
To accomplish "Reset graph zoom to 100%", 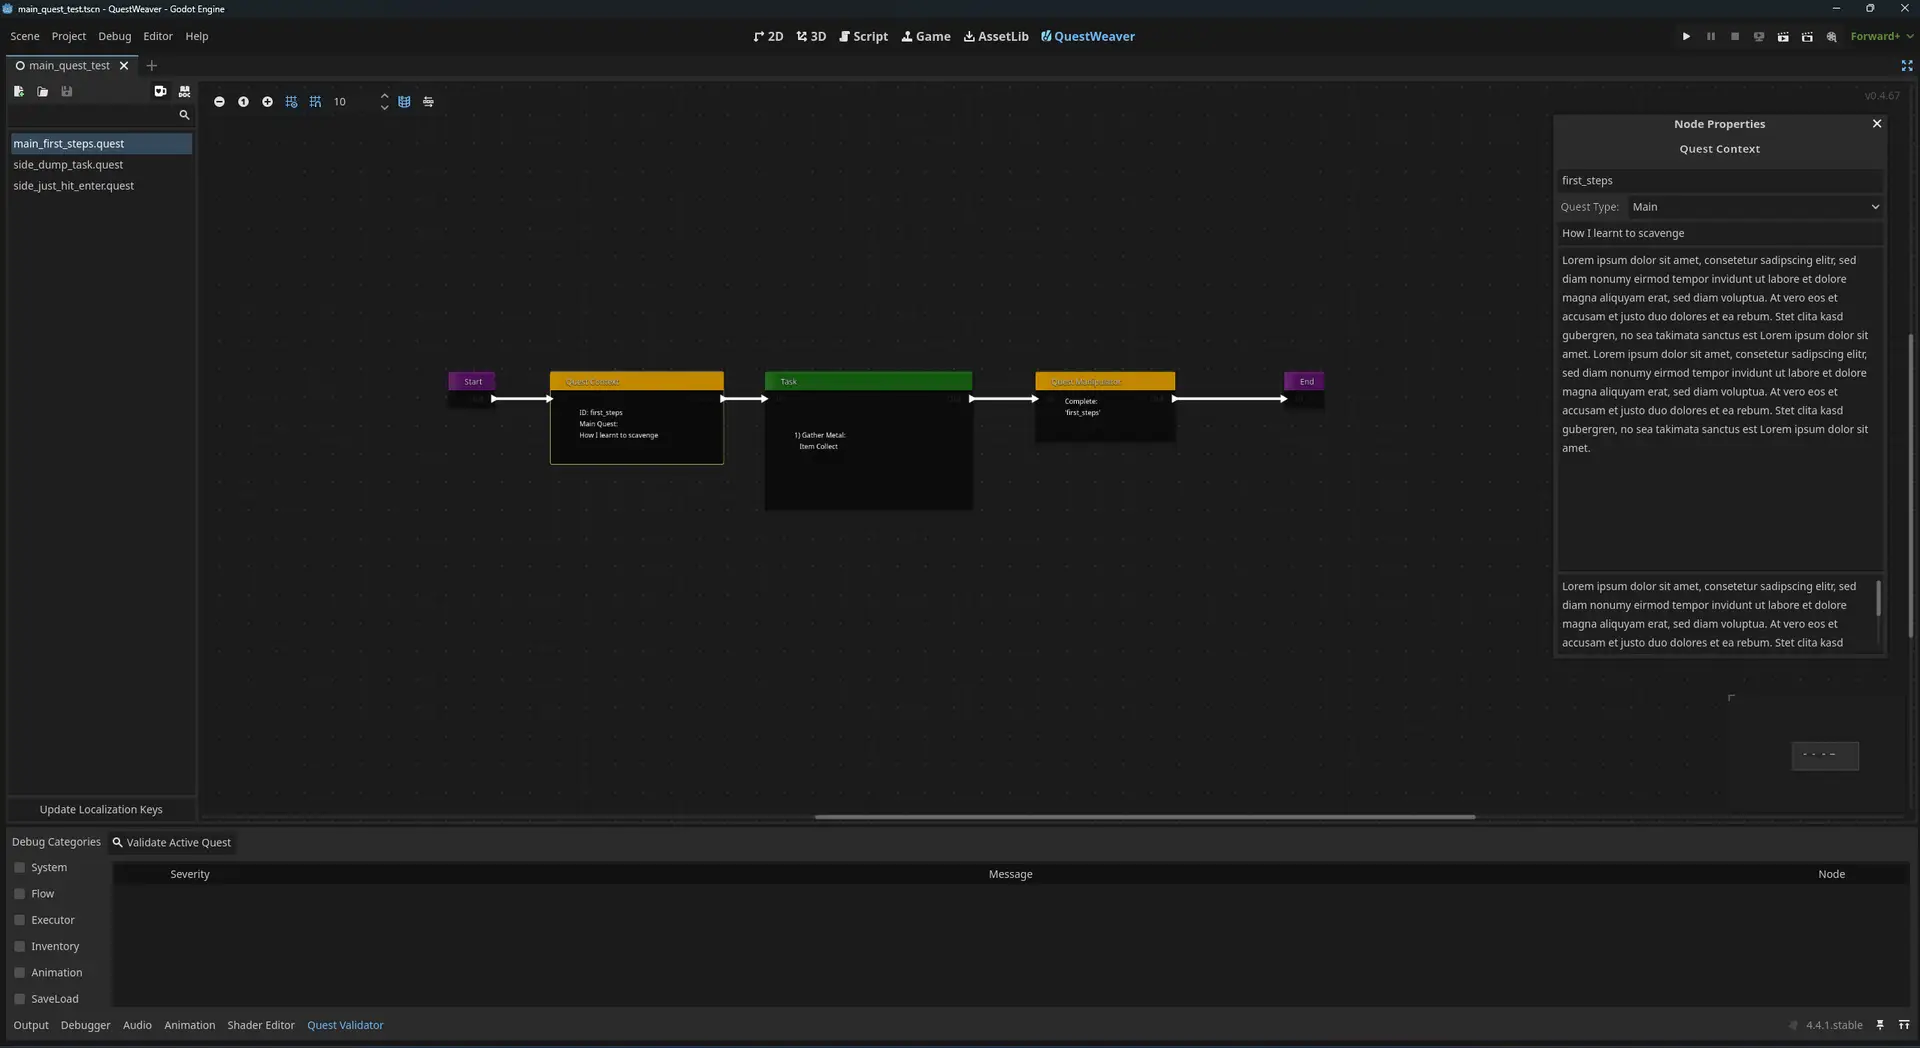I will pyautogui.click(x=243, y=102).
